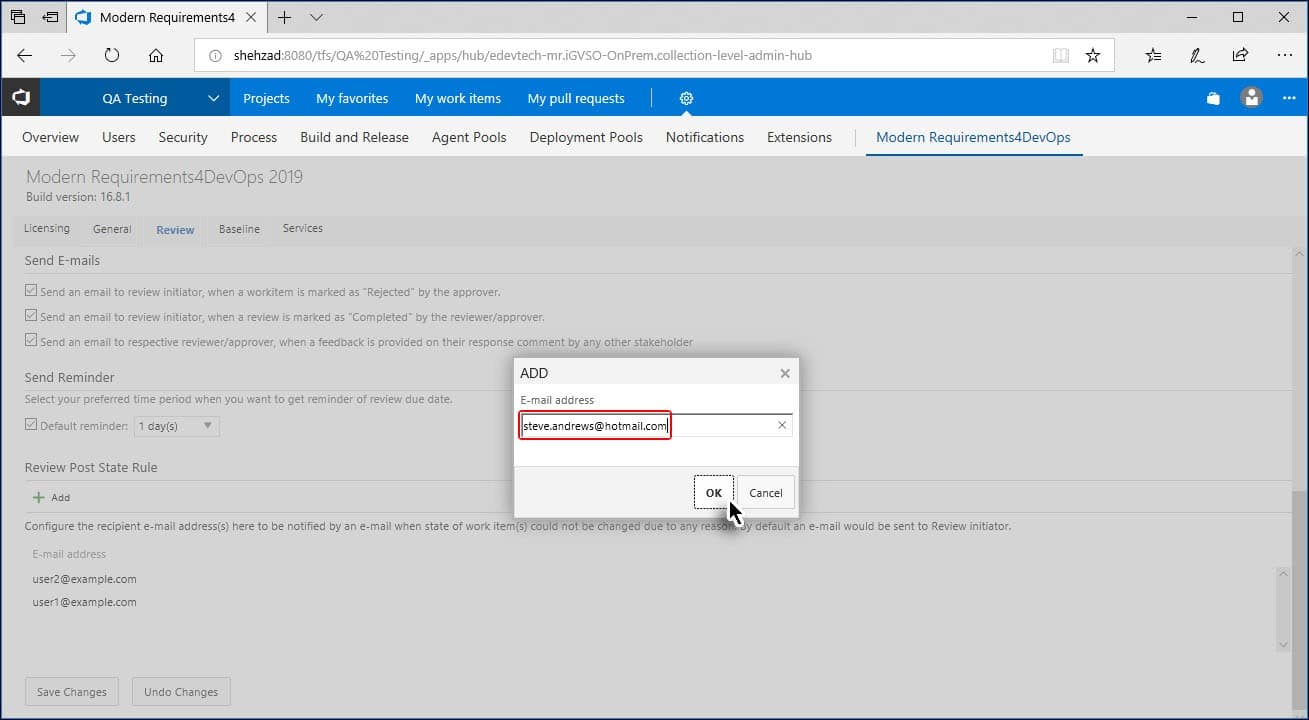This screenshot has height=720, width=1309.
Task: Click the browser Back arrow
Action: point(25,56)
